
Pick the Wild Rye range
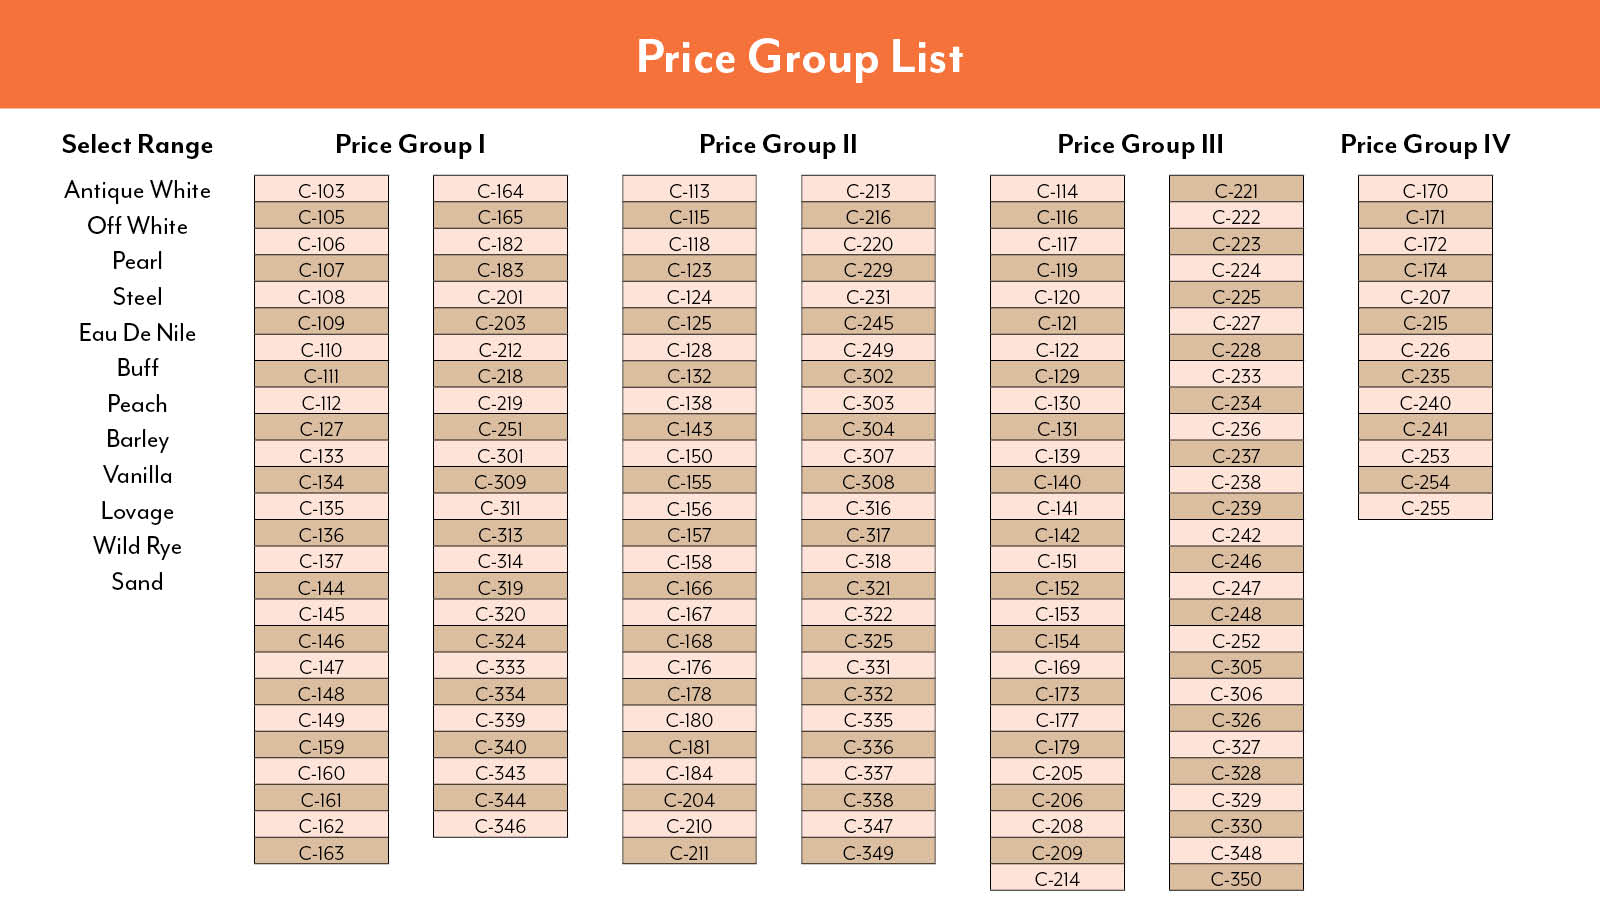coord(137,546)
